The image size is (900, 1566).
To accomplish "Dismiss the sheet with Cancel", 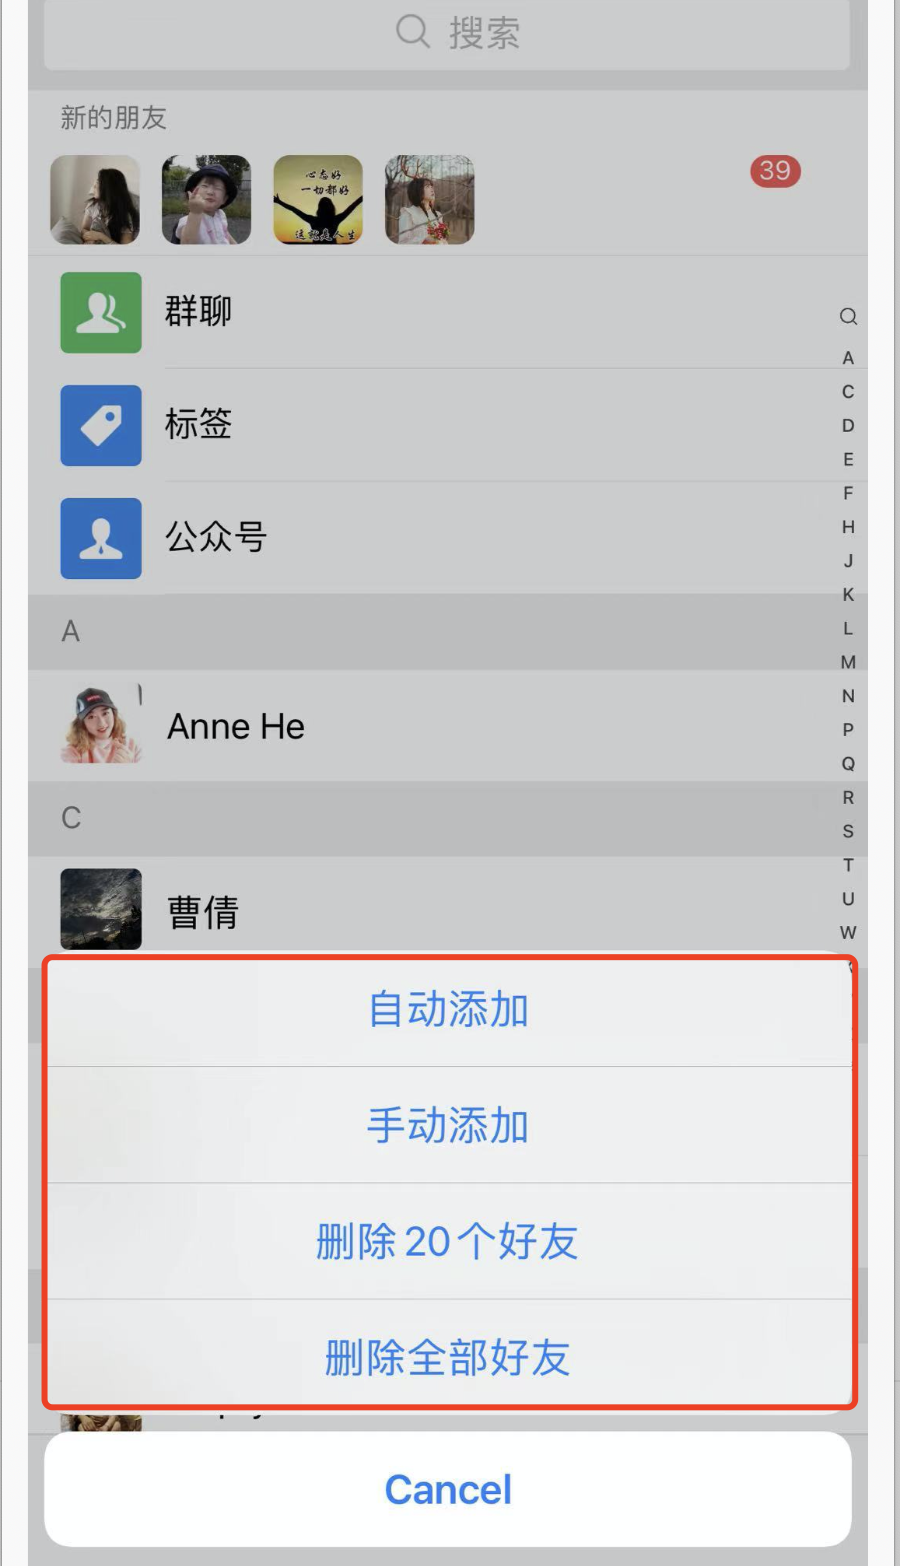I will point(448,1489).
